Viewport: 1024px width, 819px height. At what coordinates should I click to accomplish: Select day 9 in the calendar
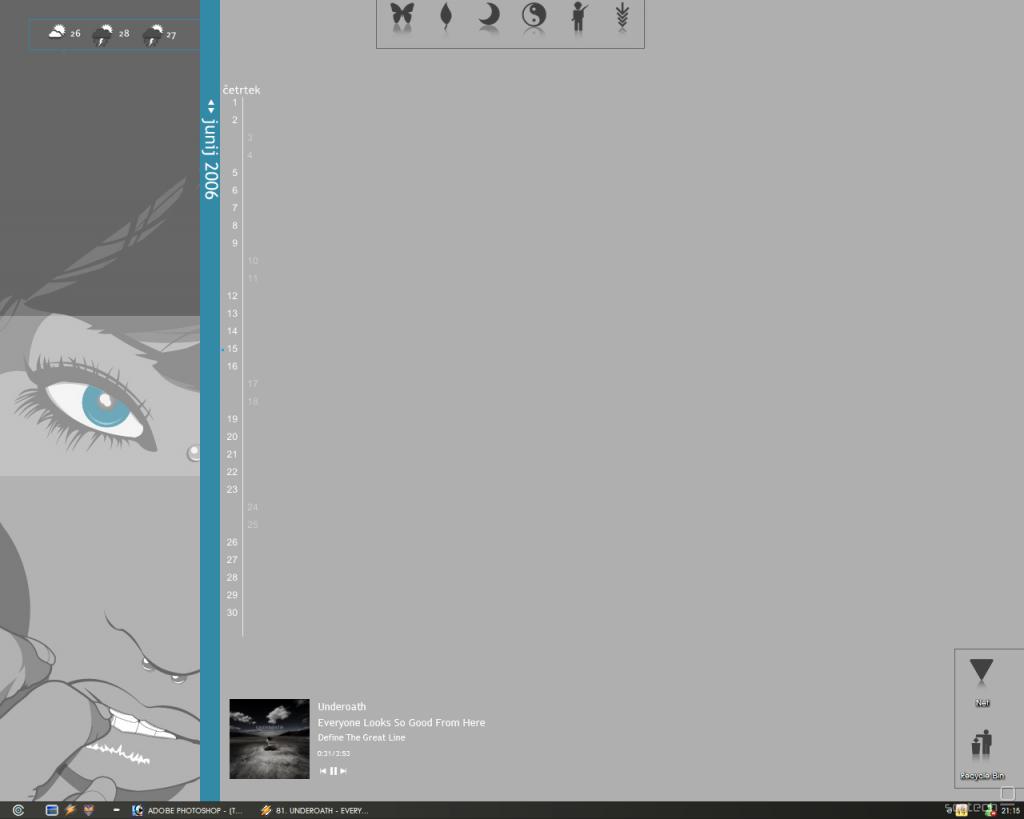click(x=234, y=243)
